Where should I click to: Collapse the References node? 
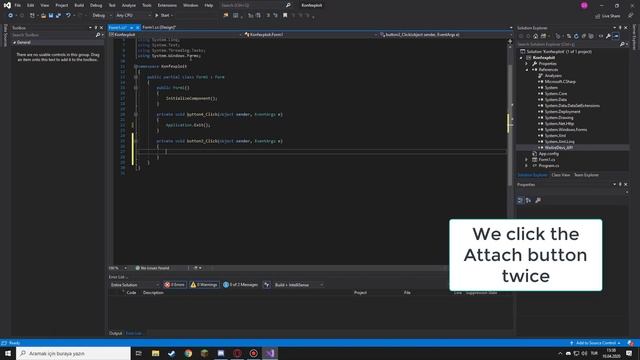click(527, 70)
